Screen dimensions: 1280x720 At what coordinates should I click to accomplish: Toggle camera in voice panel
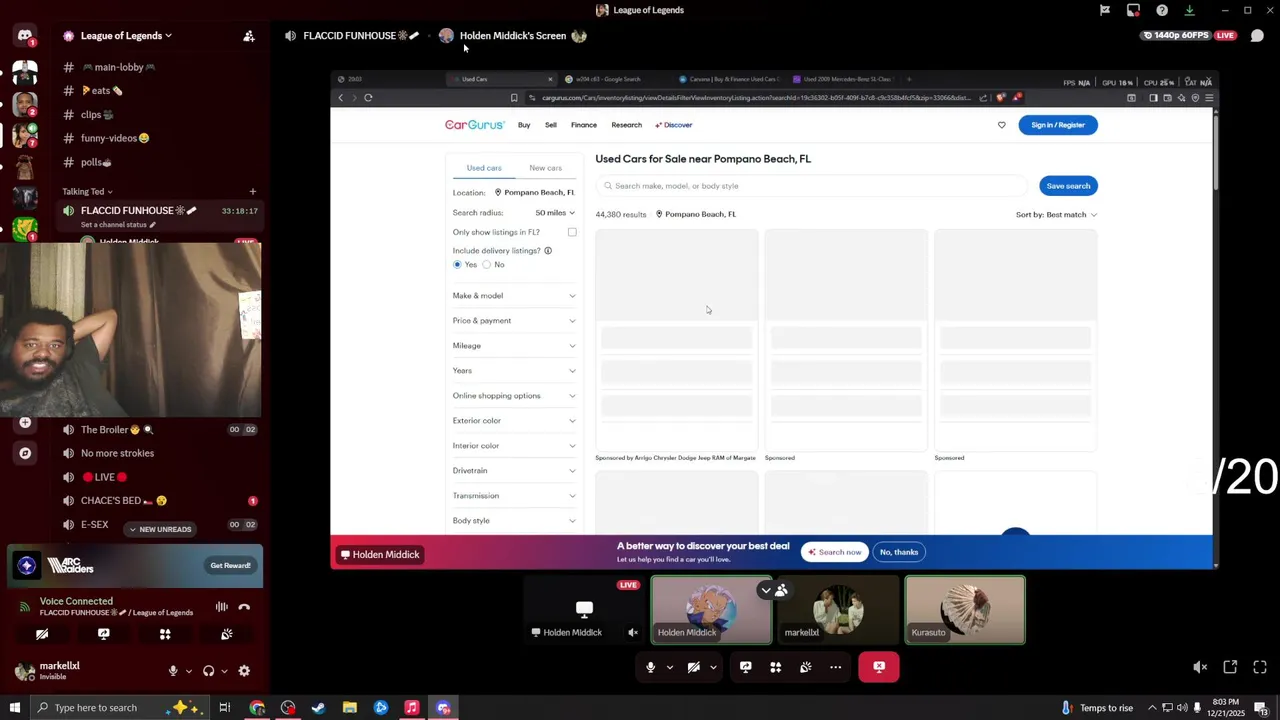(x=42, y=634)
